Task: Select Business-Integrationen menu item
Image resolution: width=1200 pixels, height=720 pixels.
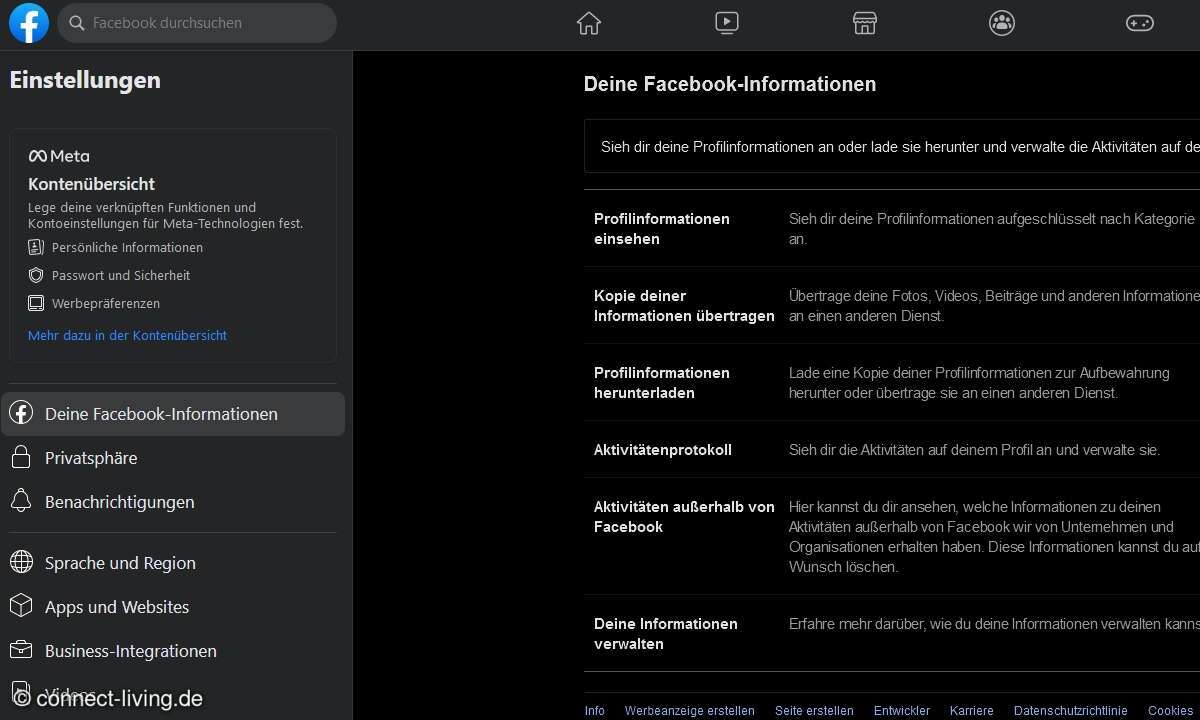Action: [173, 651]
